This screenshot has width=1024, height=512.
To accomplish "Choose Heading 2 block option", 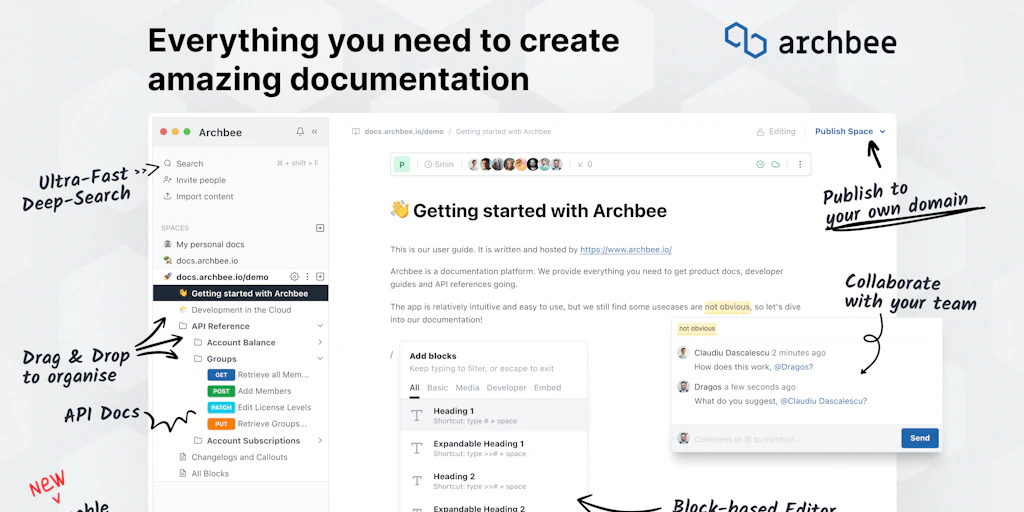I will point(494,481).
